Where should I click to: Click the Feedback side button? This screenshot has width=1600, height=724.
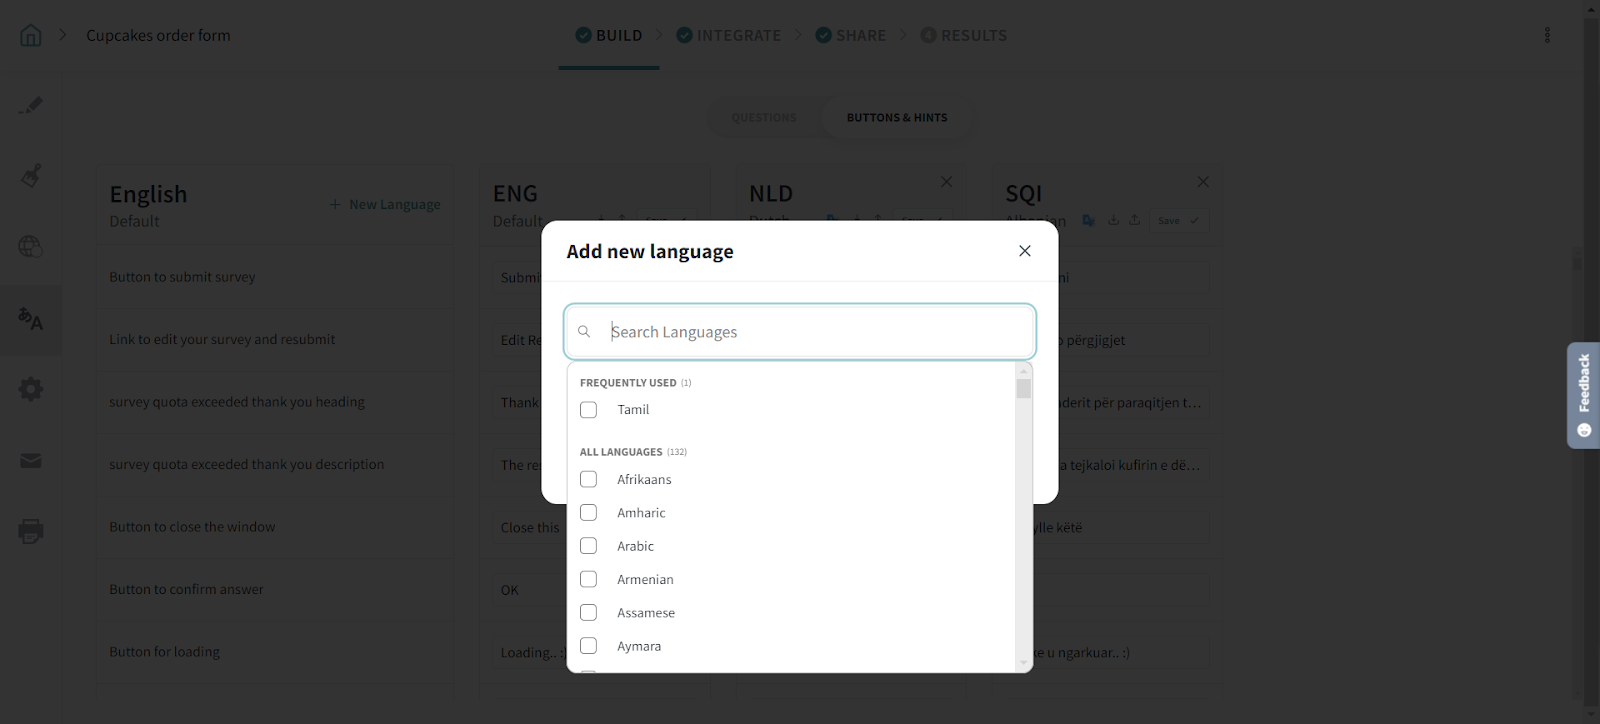click(x=1583, y=395)
